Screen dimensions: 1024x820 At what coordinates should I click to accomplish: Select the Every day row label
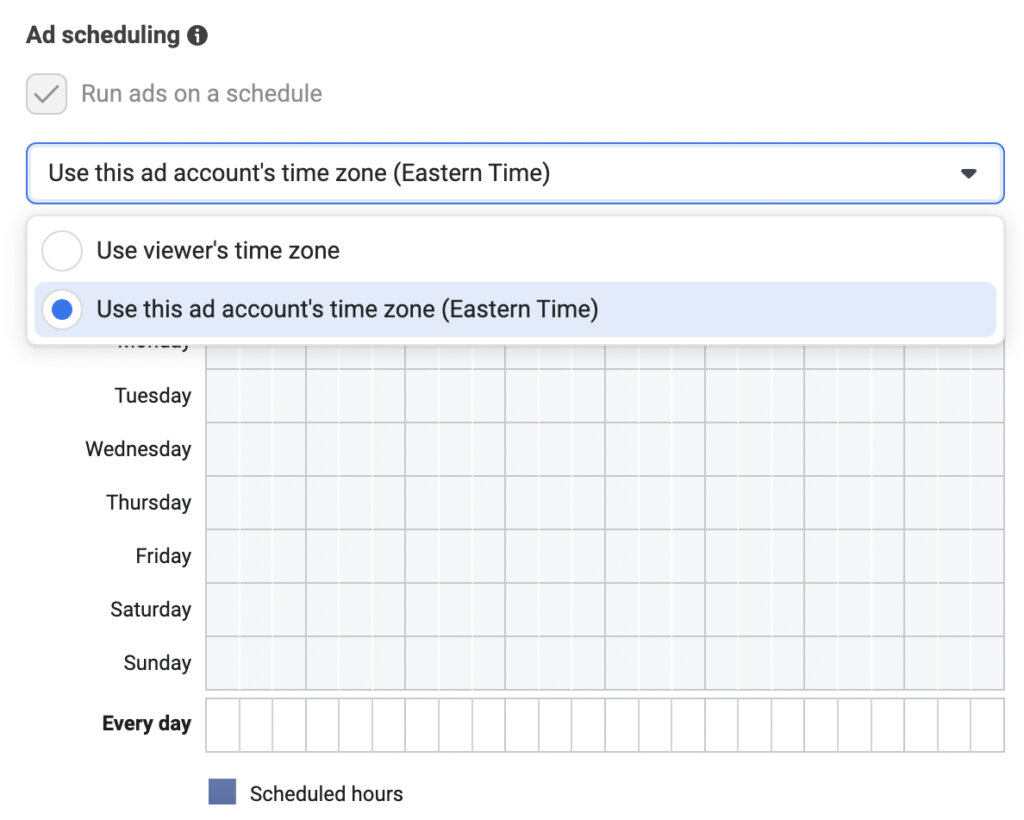pyautogui.click(x=146, y=723)
